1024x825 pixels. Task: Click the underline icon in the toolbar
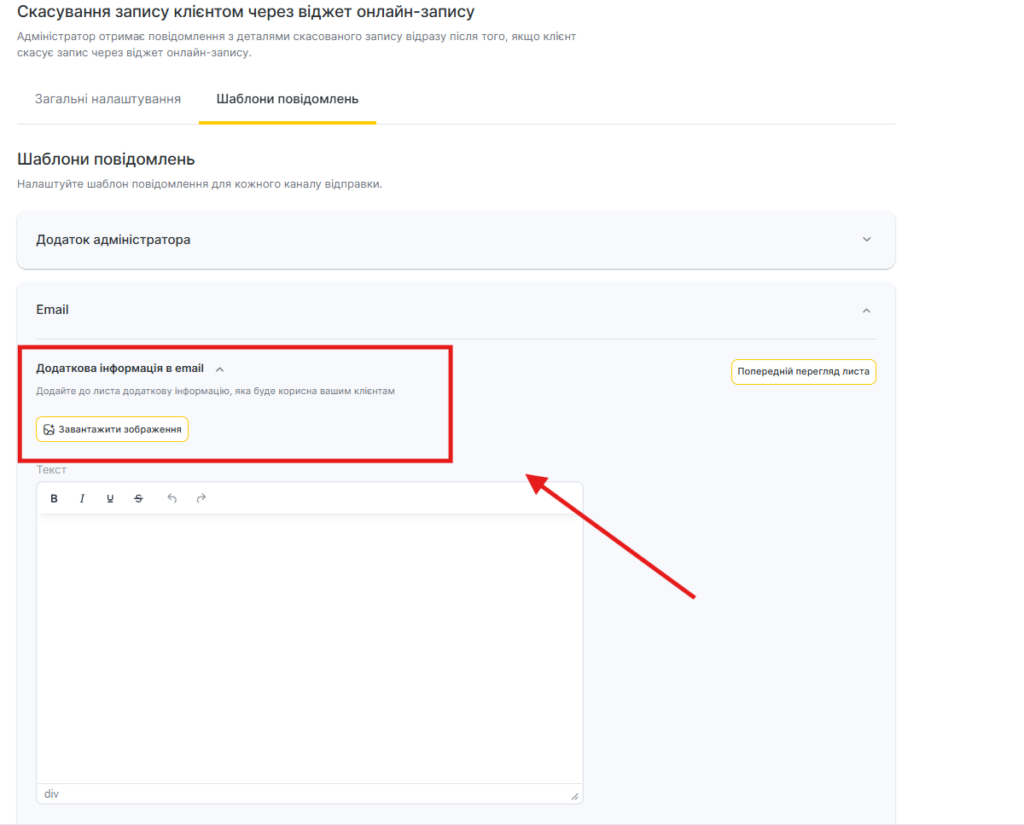[x=110, y=498]
